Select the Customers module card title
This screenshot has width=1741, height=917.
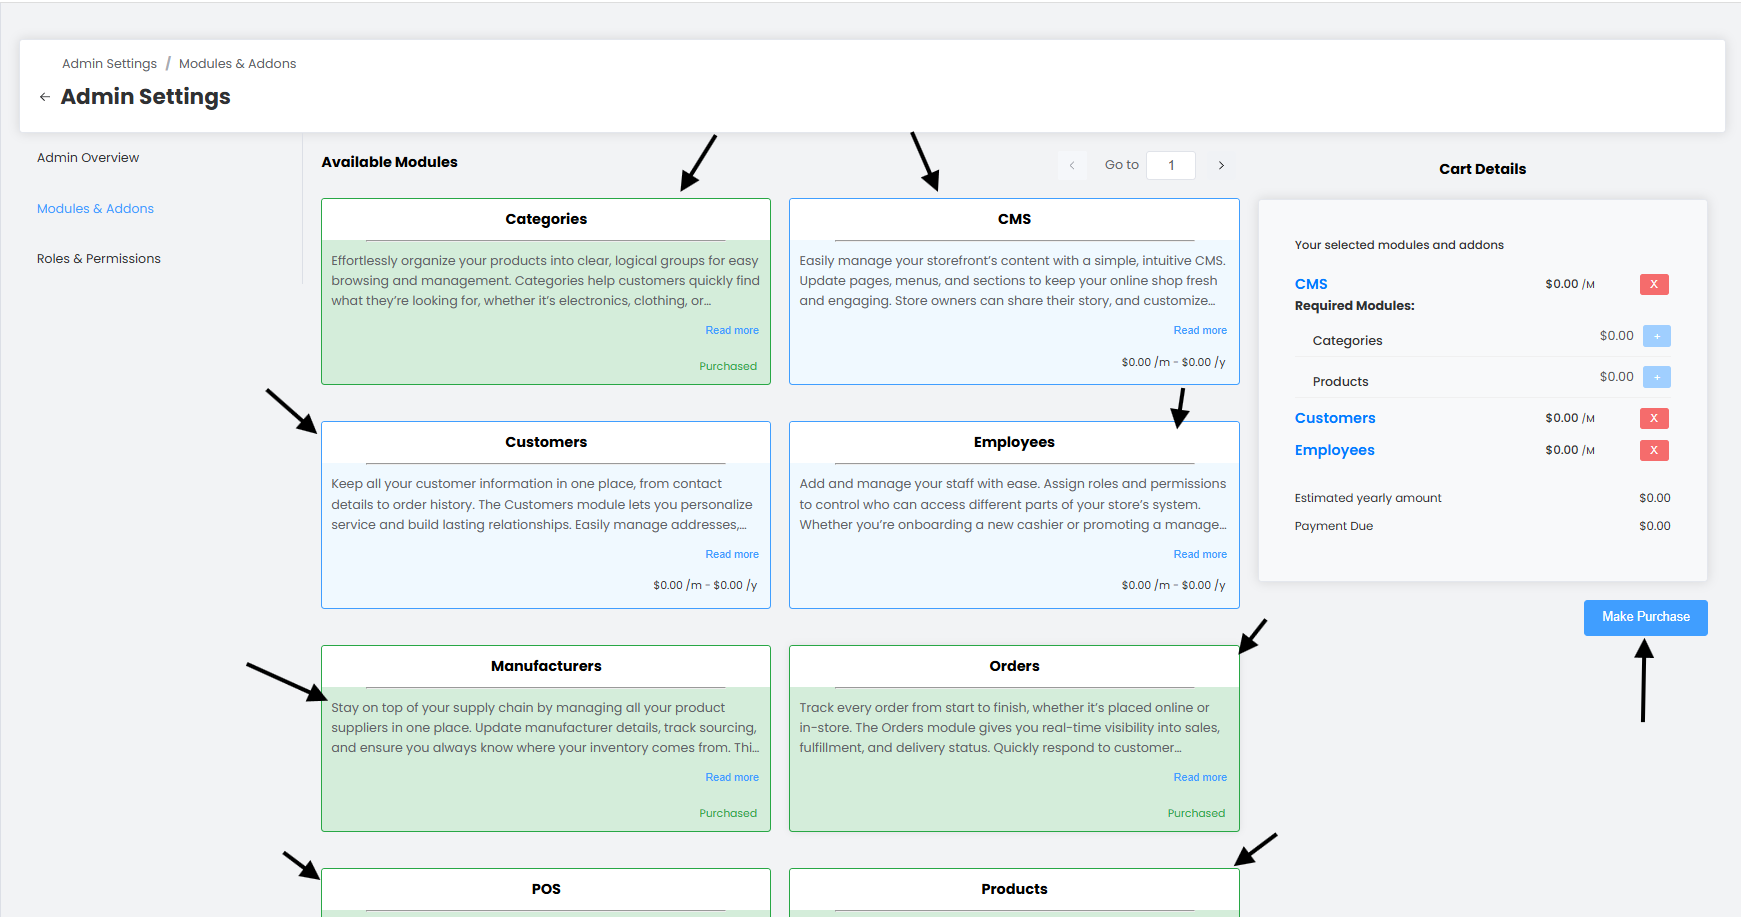pos(546,442)
